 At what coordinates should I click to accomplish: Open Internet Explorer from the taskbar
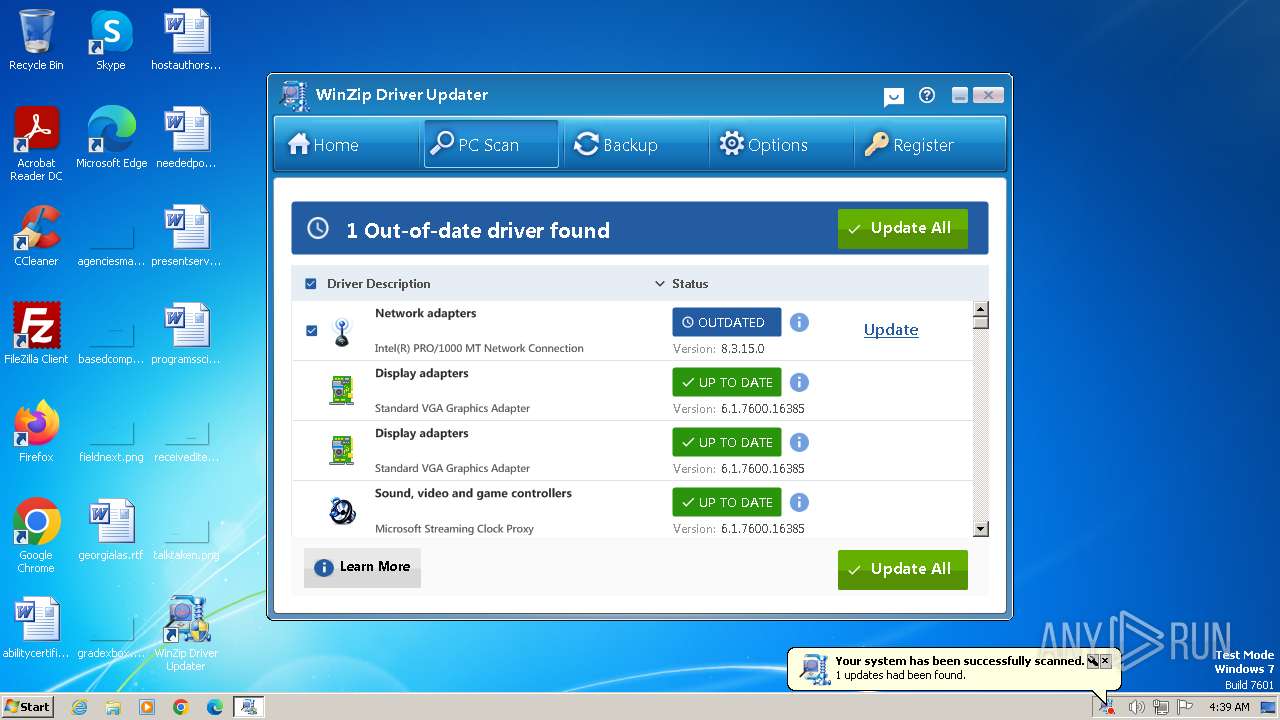point(79,707)
